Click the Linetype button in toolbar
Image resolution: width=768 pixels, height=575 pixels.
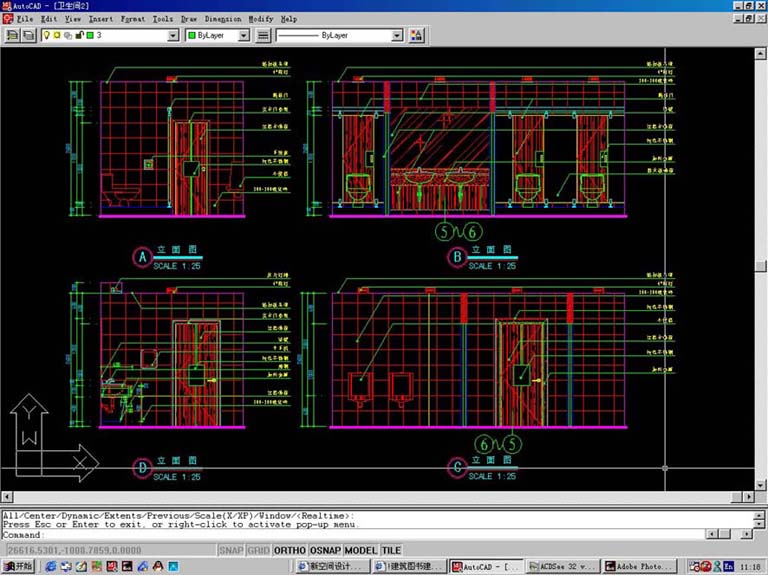pyautogui.click(x=264, y=35)
